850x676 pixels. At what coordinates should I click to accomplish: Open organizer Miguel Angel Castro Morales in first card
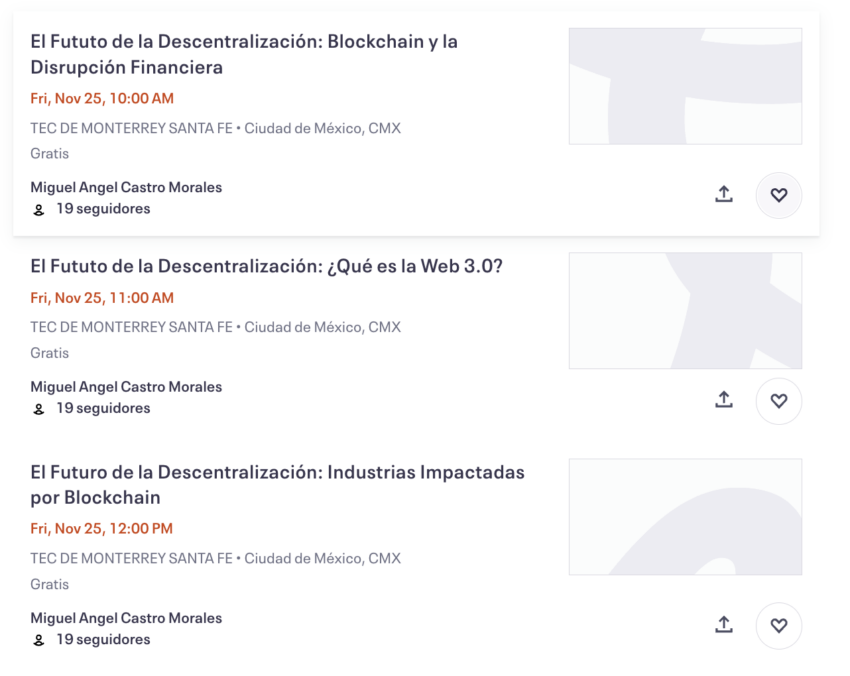pos(126,187)
